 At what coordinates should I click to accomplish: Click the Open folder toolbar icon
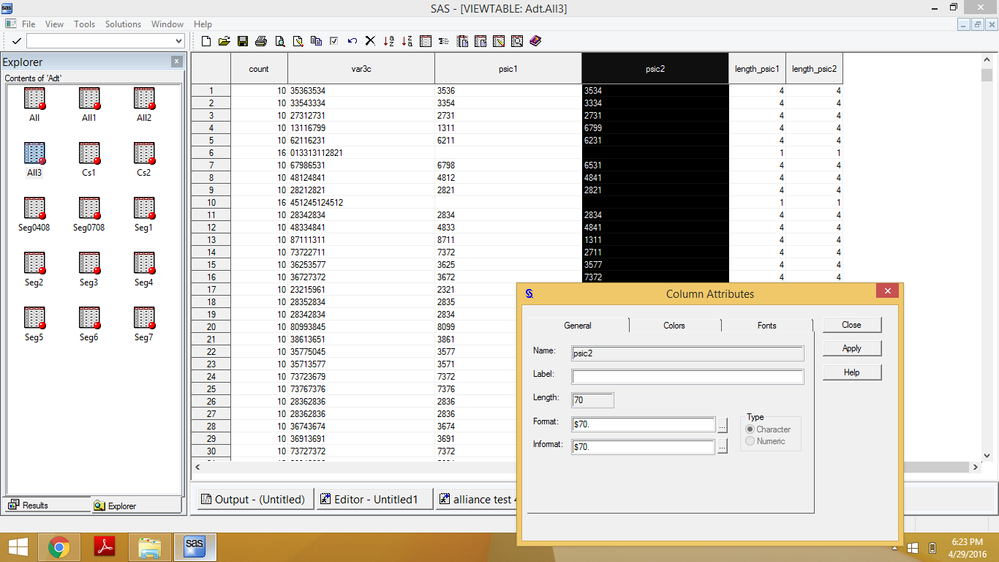[224, 41]
